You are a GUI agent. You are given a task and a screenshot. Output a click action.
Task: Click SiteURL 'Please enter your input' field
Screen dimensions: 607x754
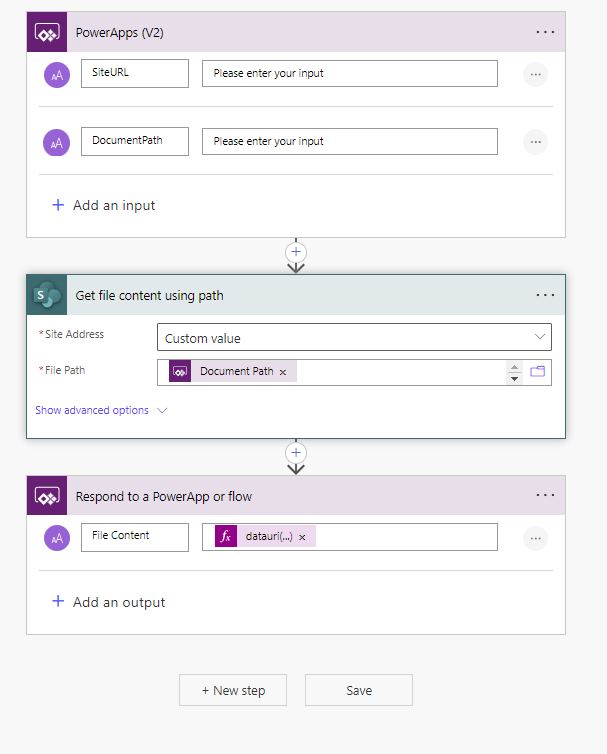click(x=350, y=74)
